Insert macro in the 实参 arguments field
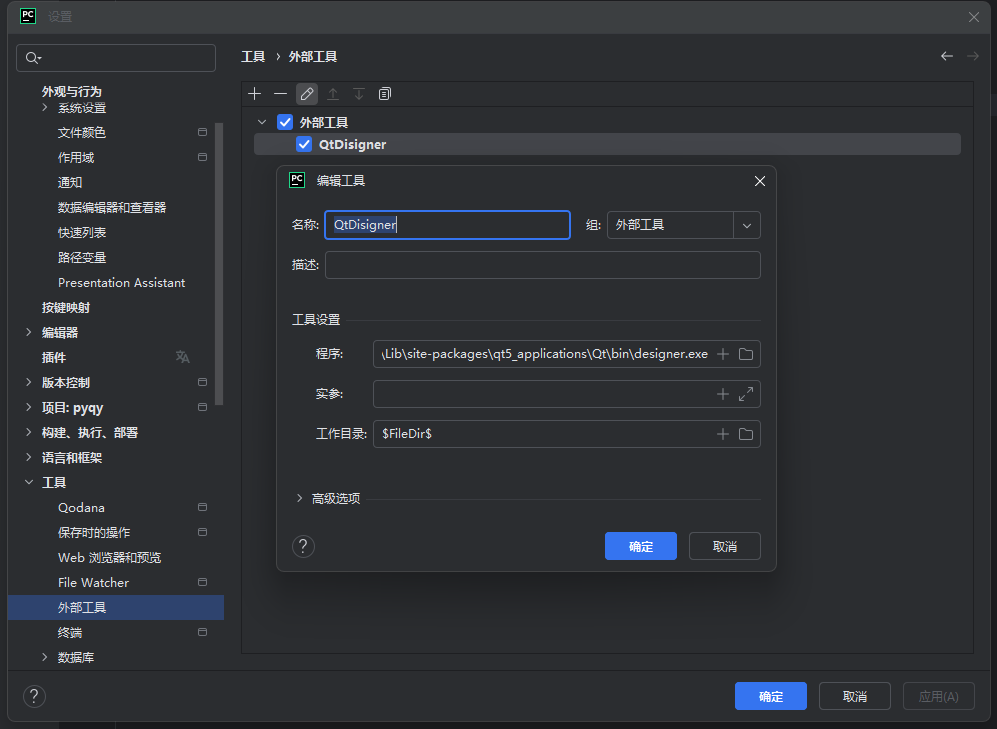This screenshot has height=729, width=997. tap(723, 394)
